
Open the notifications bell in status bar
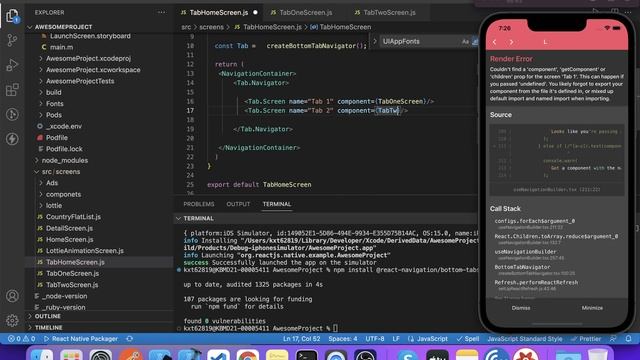[629, 339]
